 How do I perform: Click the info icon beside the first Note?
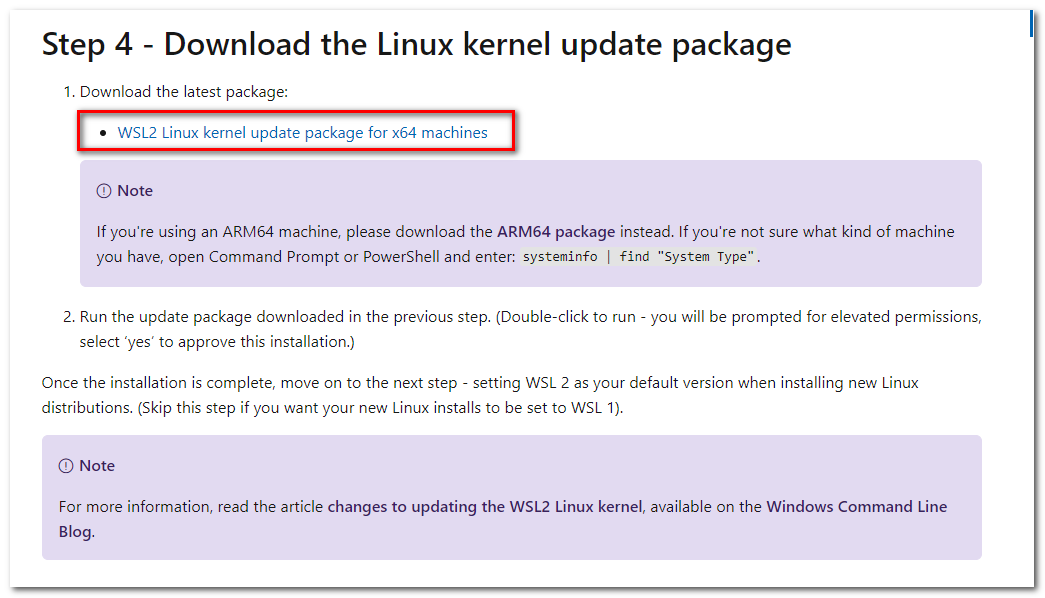(x=104, y=191)
